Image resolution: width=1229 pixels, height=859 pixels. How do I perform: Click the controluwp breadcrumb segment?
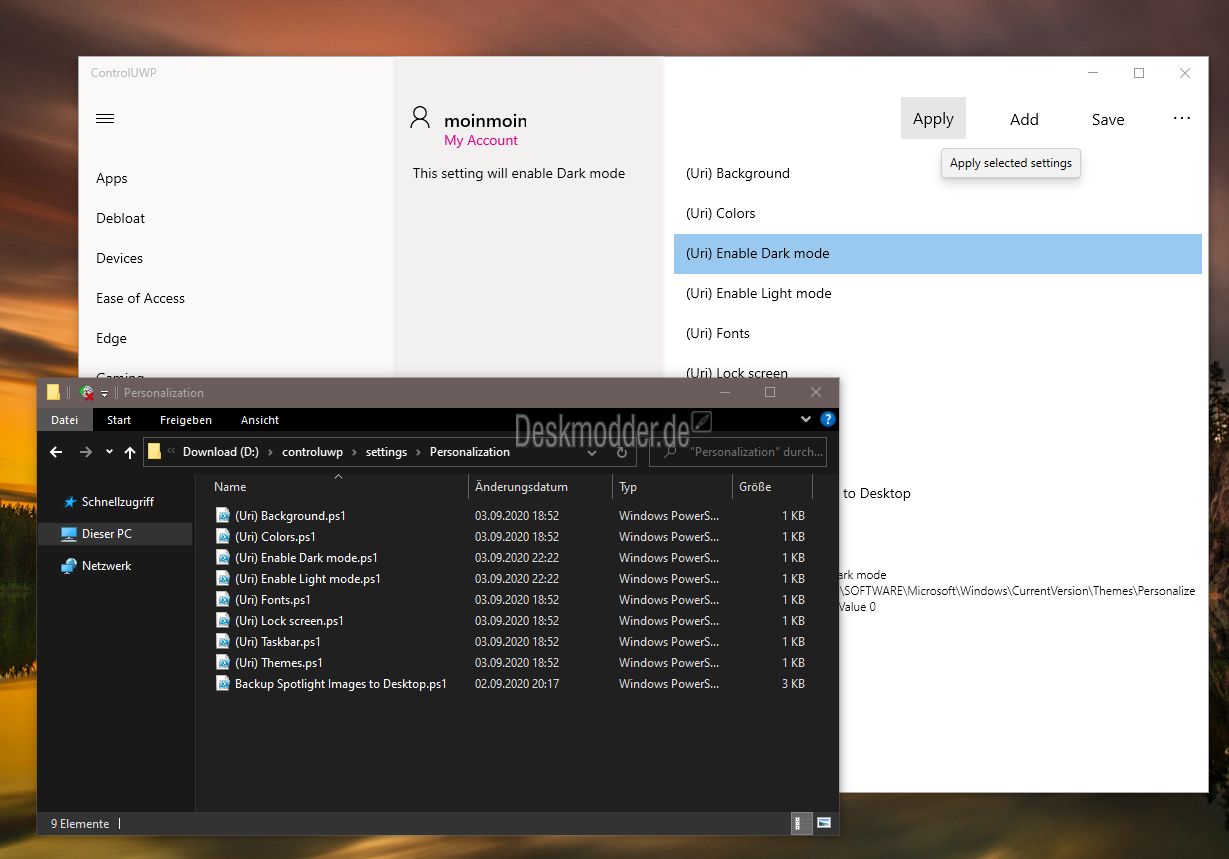click(x=312, y=452)
